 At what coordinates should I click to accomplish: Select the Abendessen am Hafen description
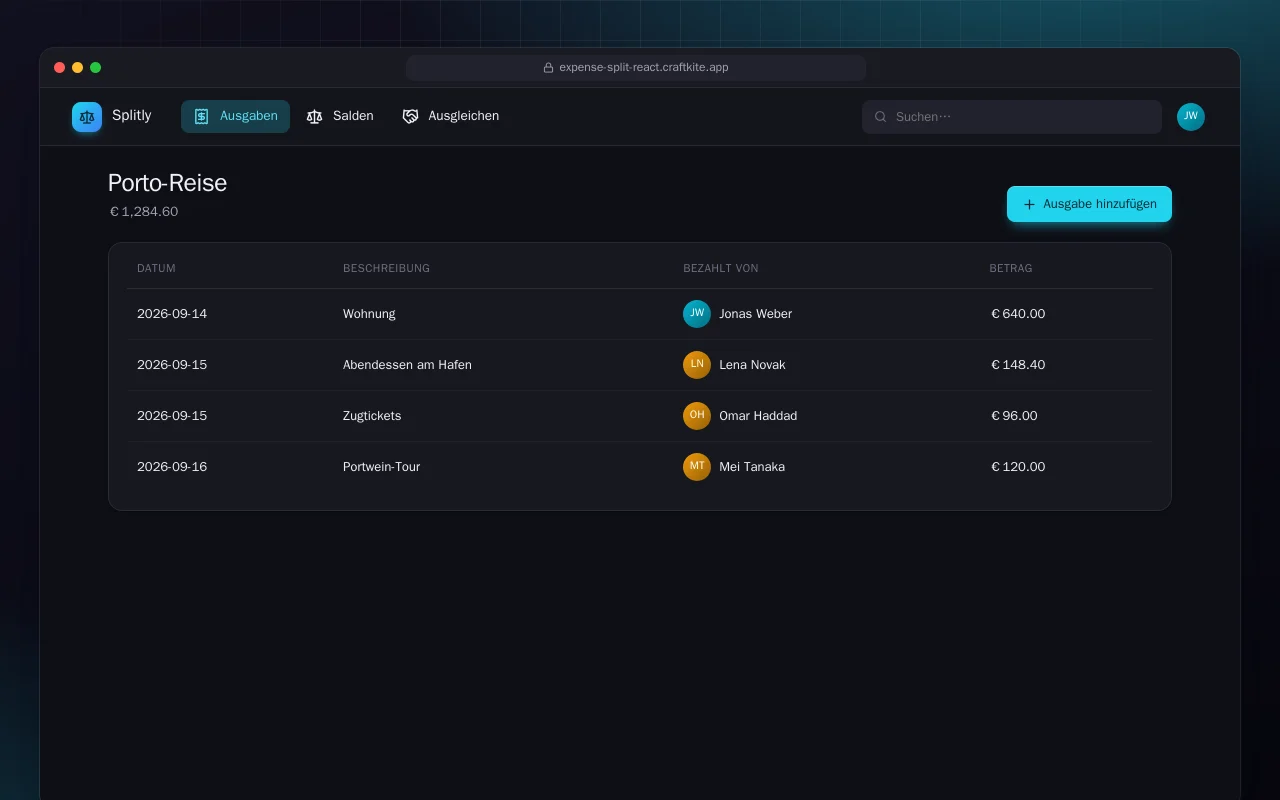(407, 365)
